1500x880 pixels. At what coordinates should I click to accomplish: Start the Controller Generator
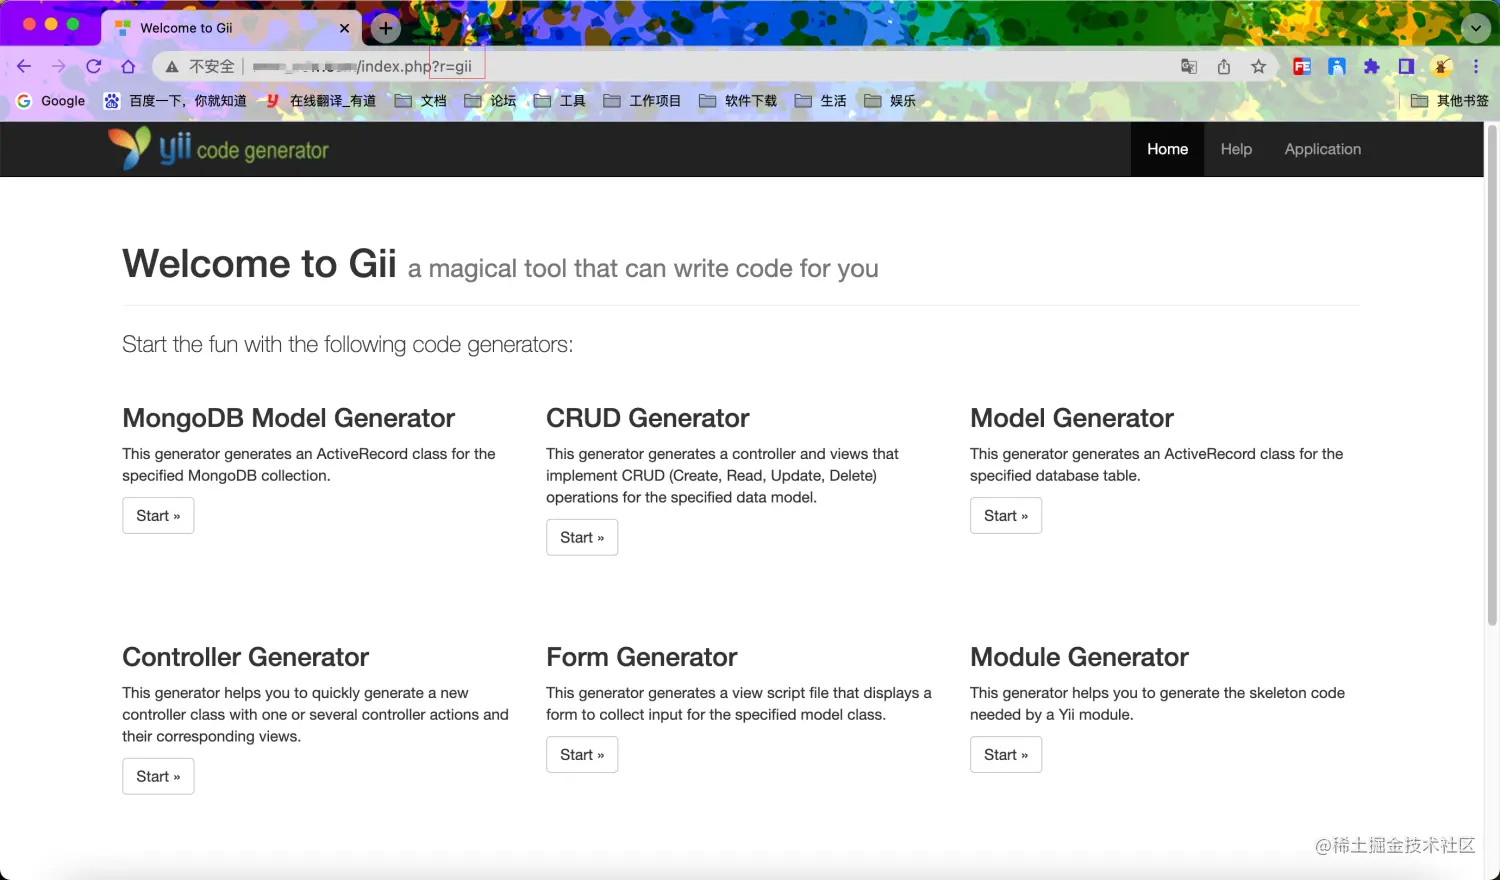click(158, 777)
